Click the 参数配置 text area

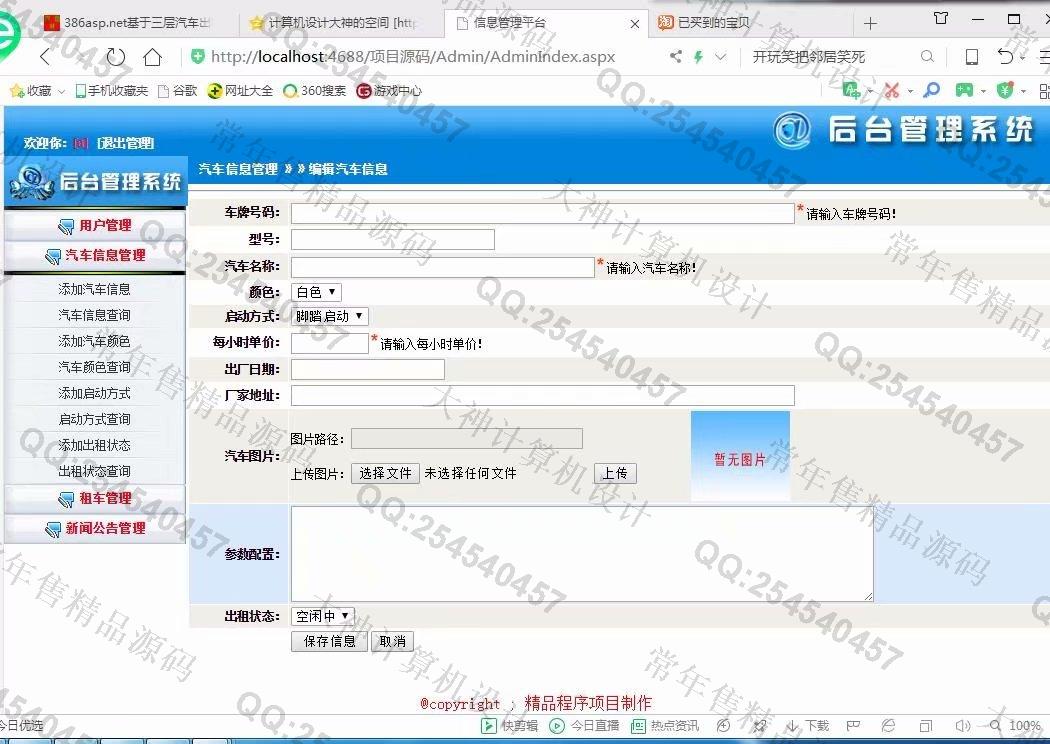click(582, 554)
